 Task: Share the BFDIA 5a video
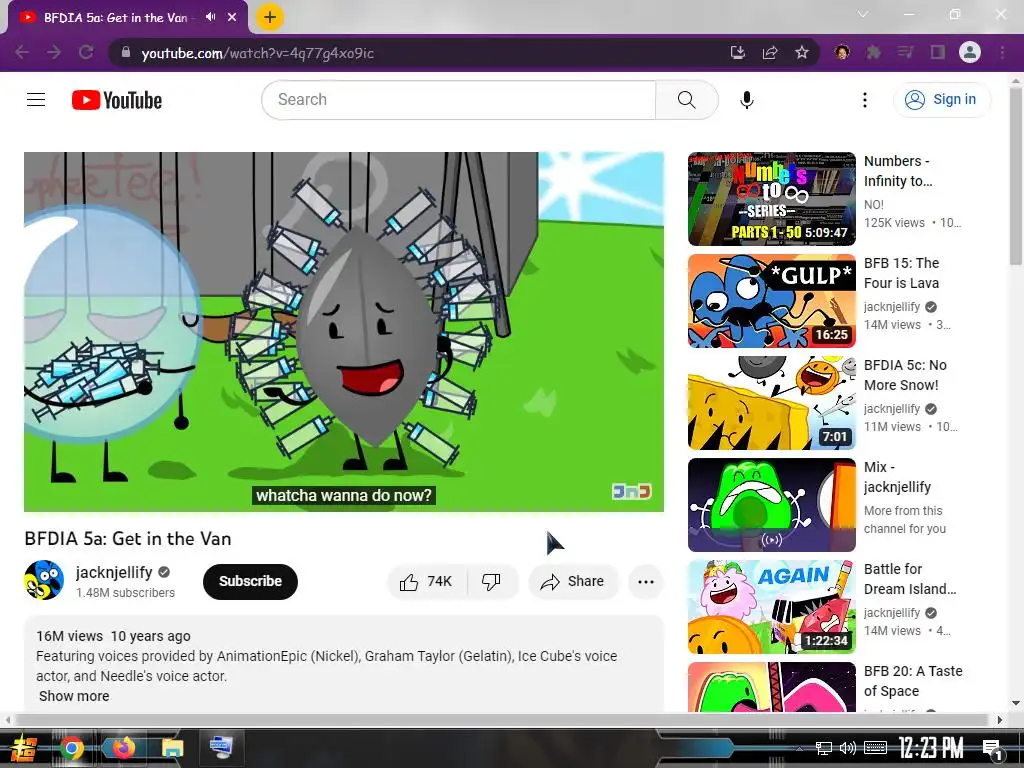pos(573,581)
